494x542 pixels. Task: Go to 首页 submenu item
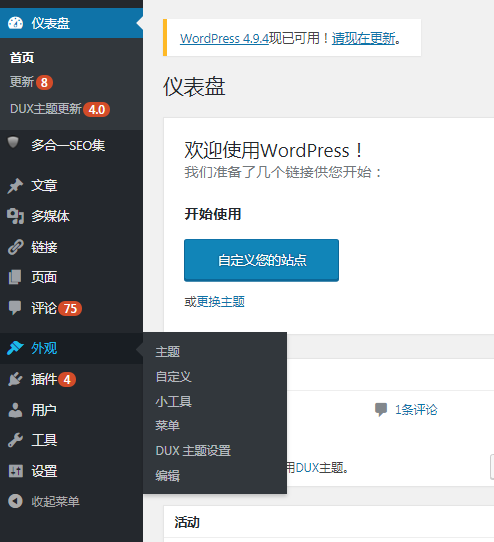click(22, 58)
